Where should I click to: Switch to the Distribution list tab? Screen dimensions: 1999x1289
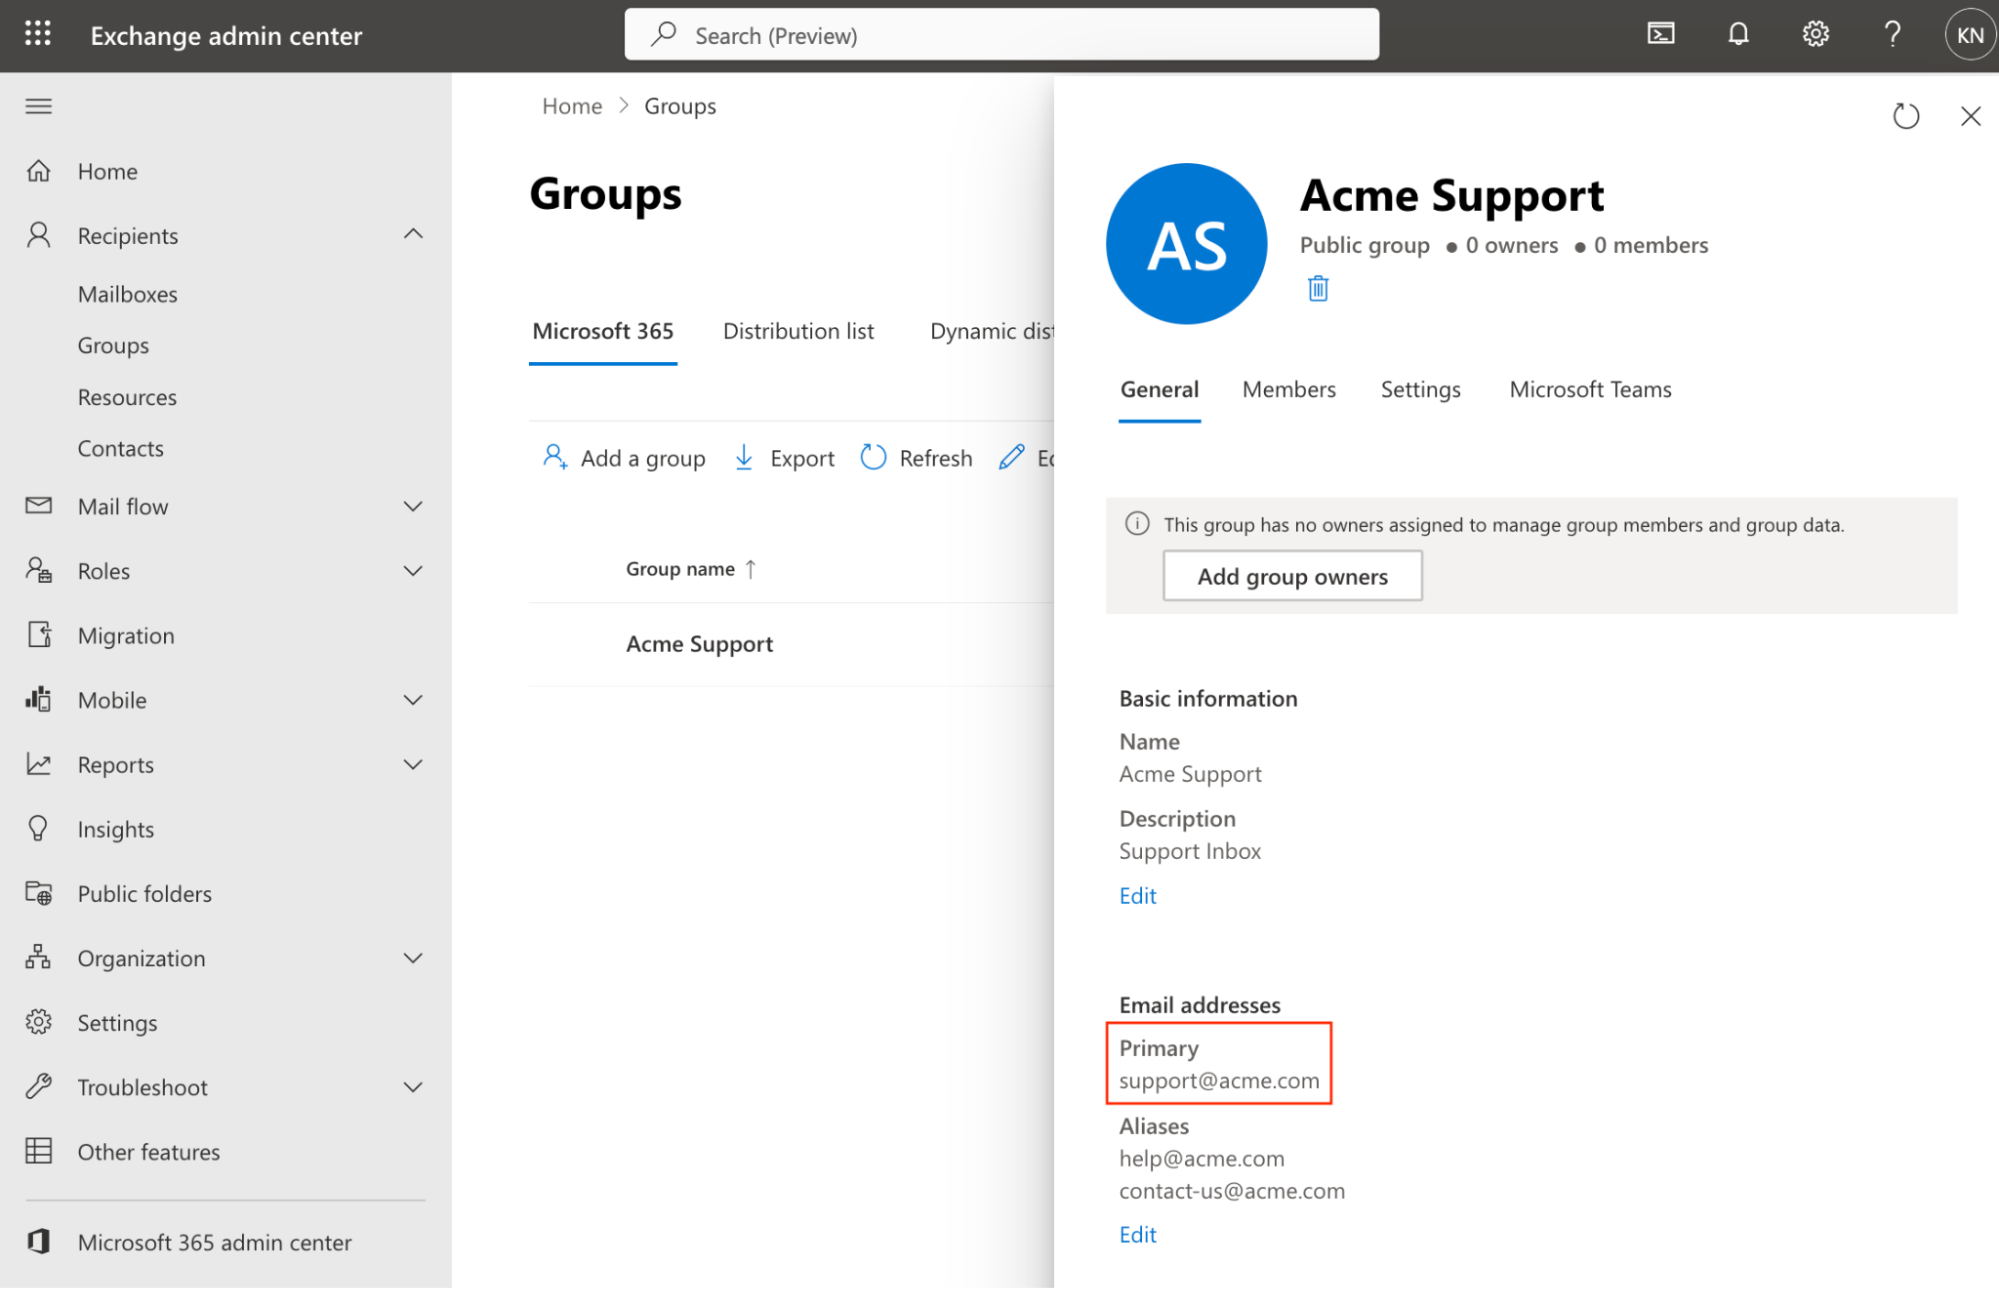[798, 331]
